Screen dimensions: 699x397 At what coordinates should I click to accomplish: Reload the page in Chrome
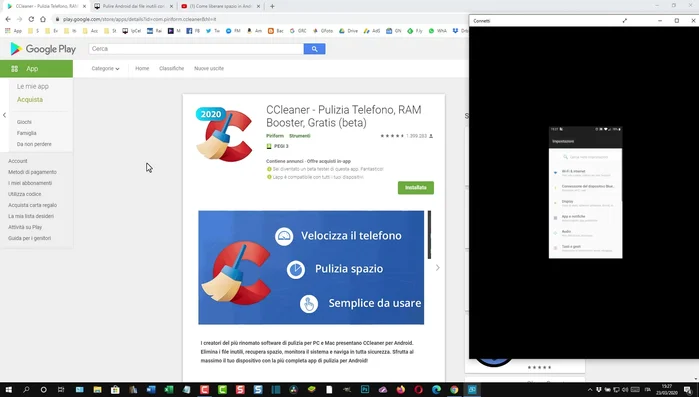pos(31,19)
